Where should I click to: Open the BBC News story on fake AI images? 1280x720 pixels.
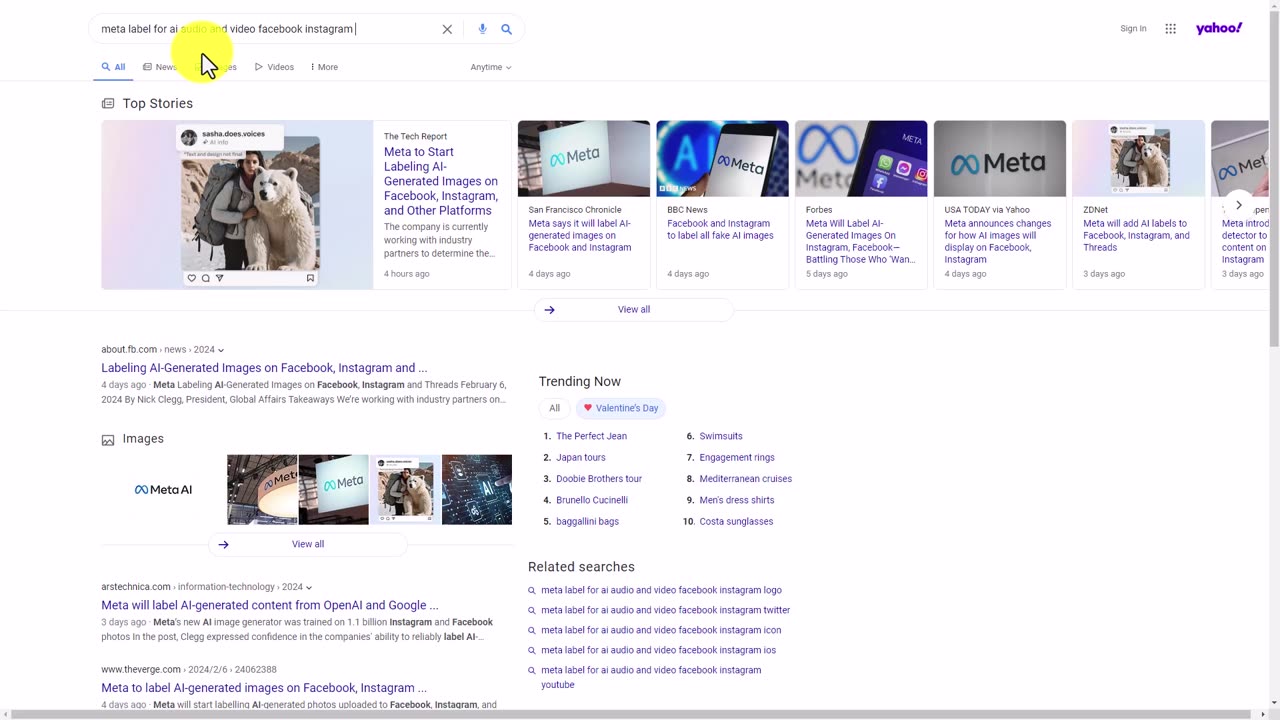720,230
